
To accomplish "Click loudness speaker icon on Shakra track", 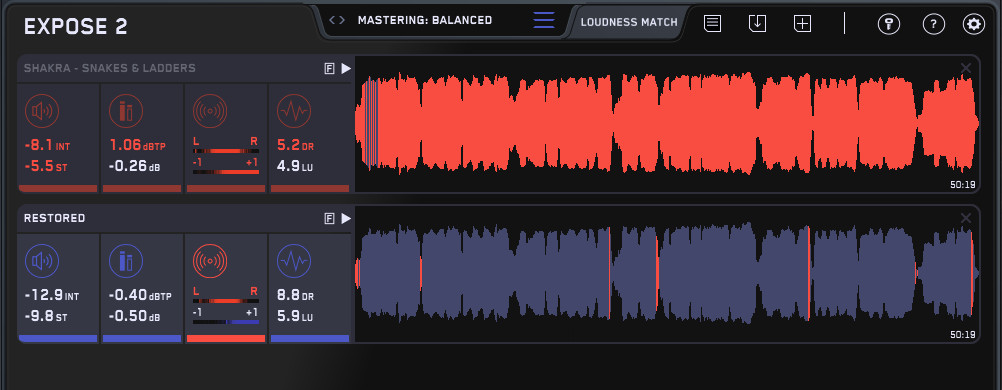I will click(42, 111).
